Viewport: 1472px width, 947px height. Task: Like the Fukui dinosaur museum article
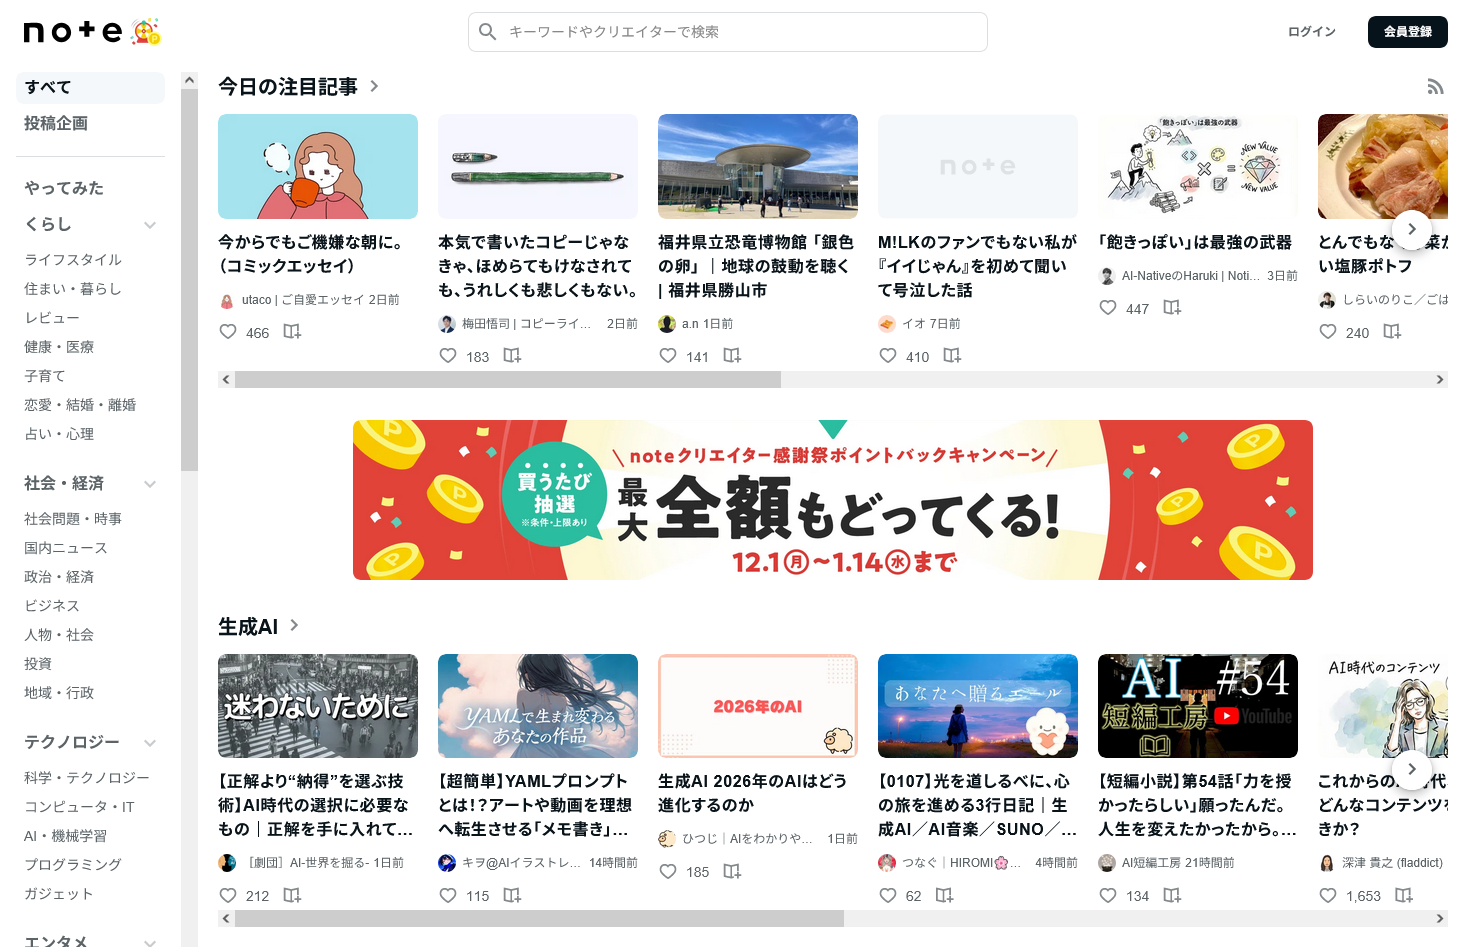[668, 356]
